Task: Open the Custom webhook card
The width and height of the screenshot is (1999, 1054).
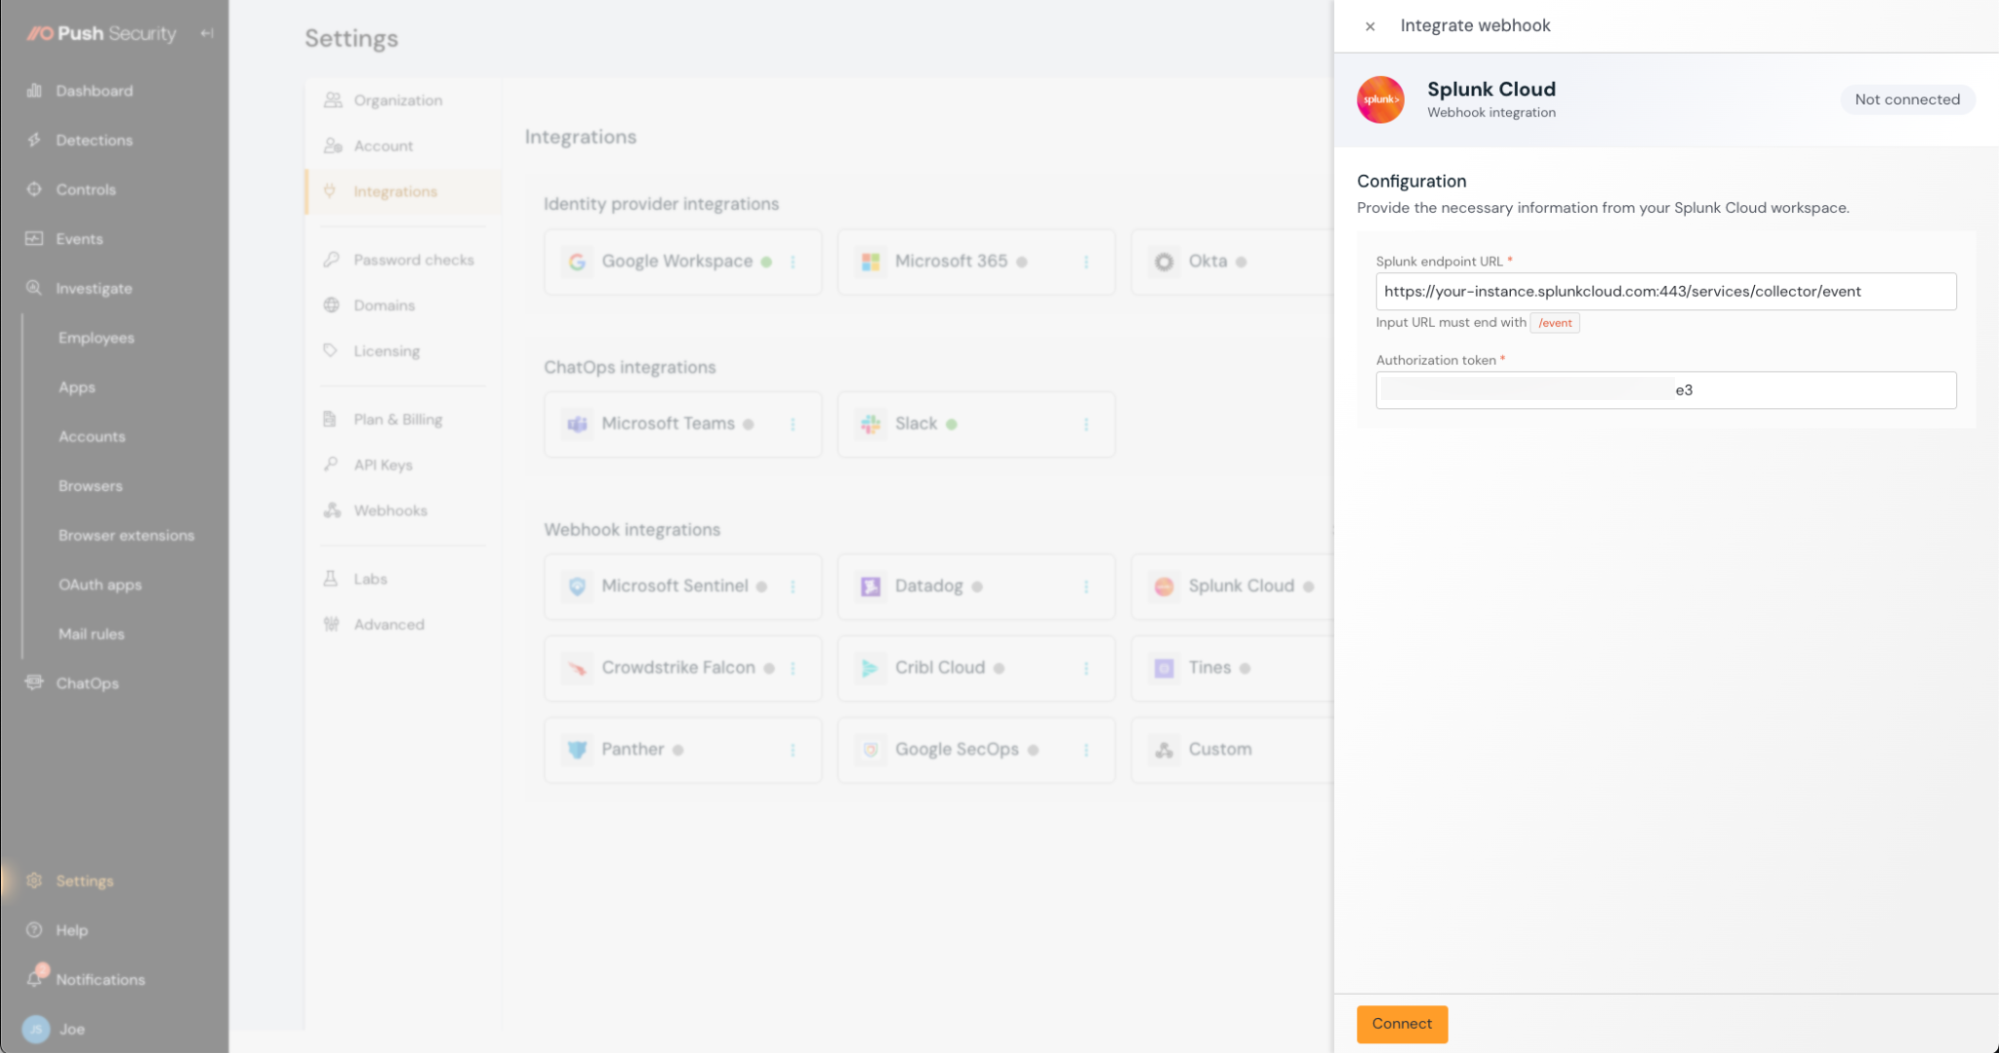Action: (1232, 750)
